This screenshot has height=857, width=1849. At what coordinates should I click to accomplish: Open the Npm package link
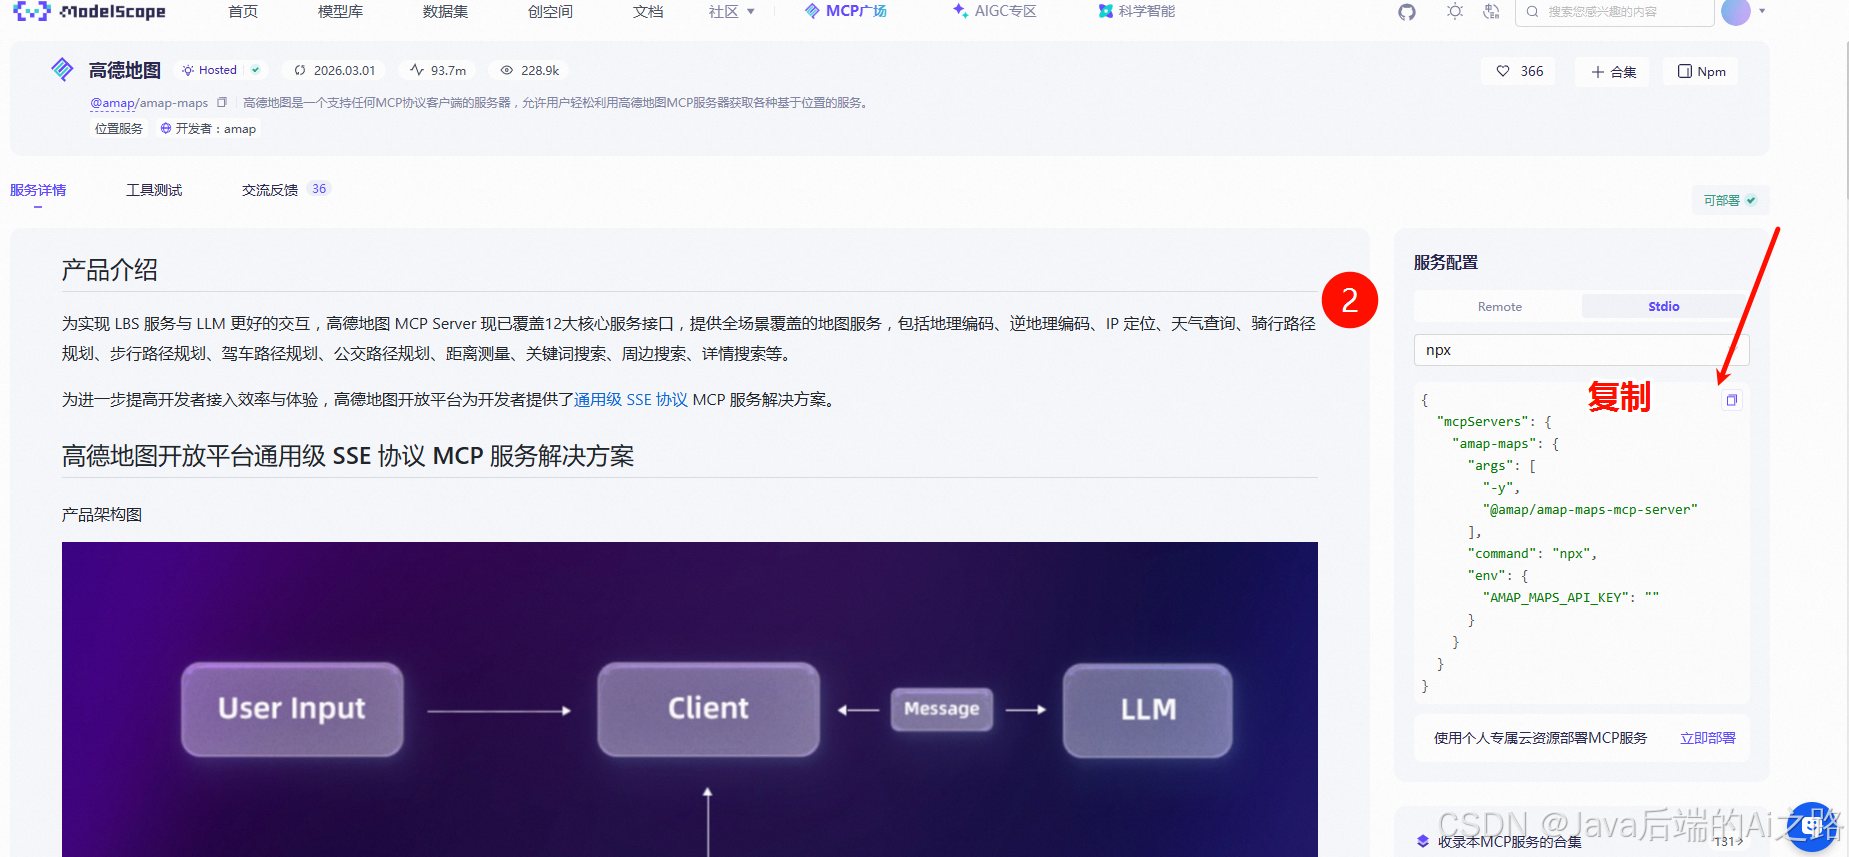click(1701, 71)
